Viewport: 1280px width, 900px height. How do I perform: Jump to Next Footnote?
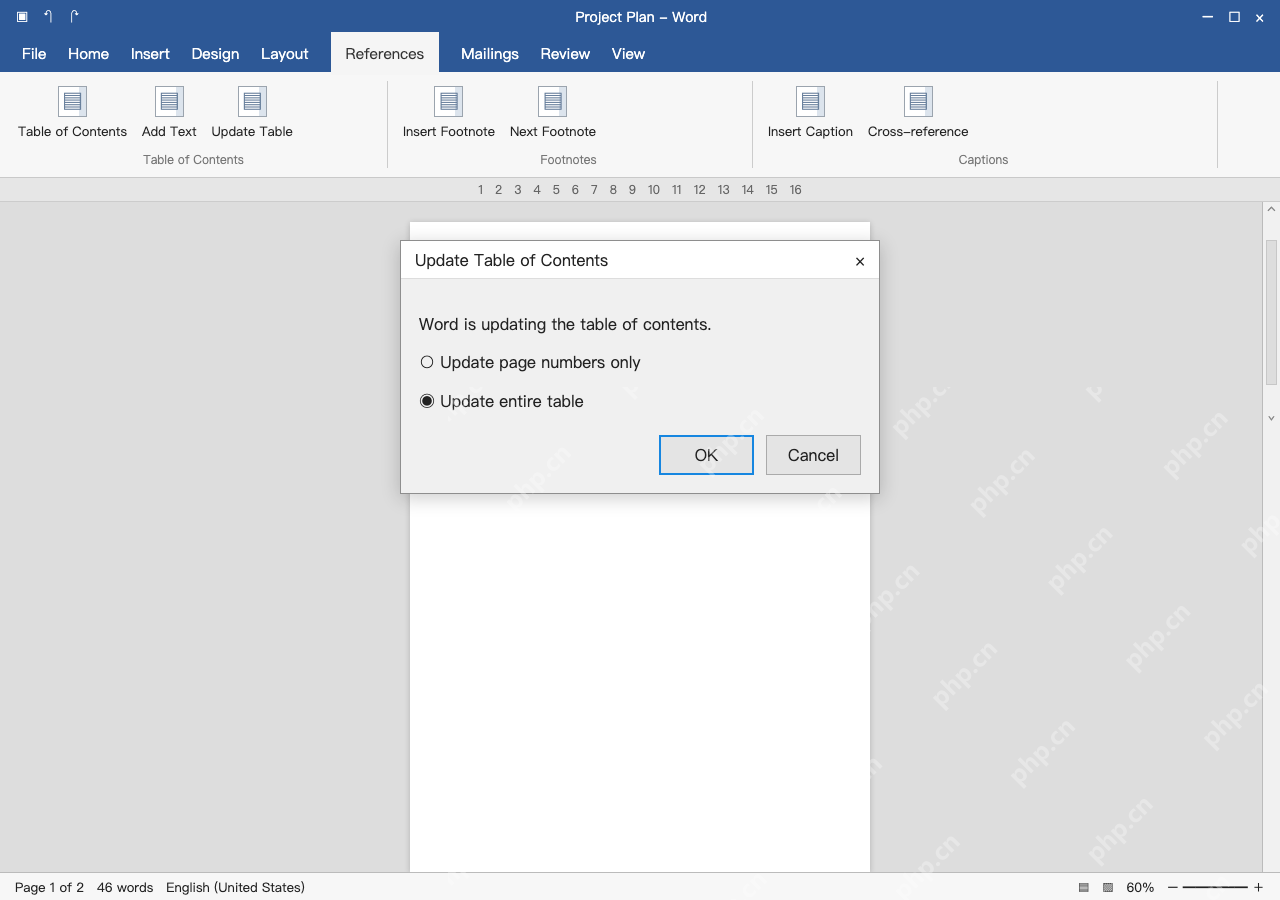click(552, 112)
